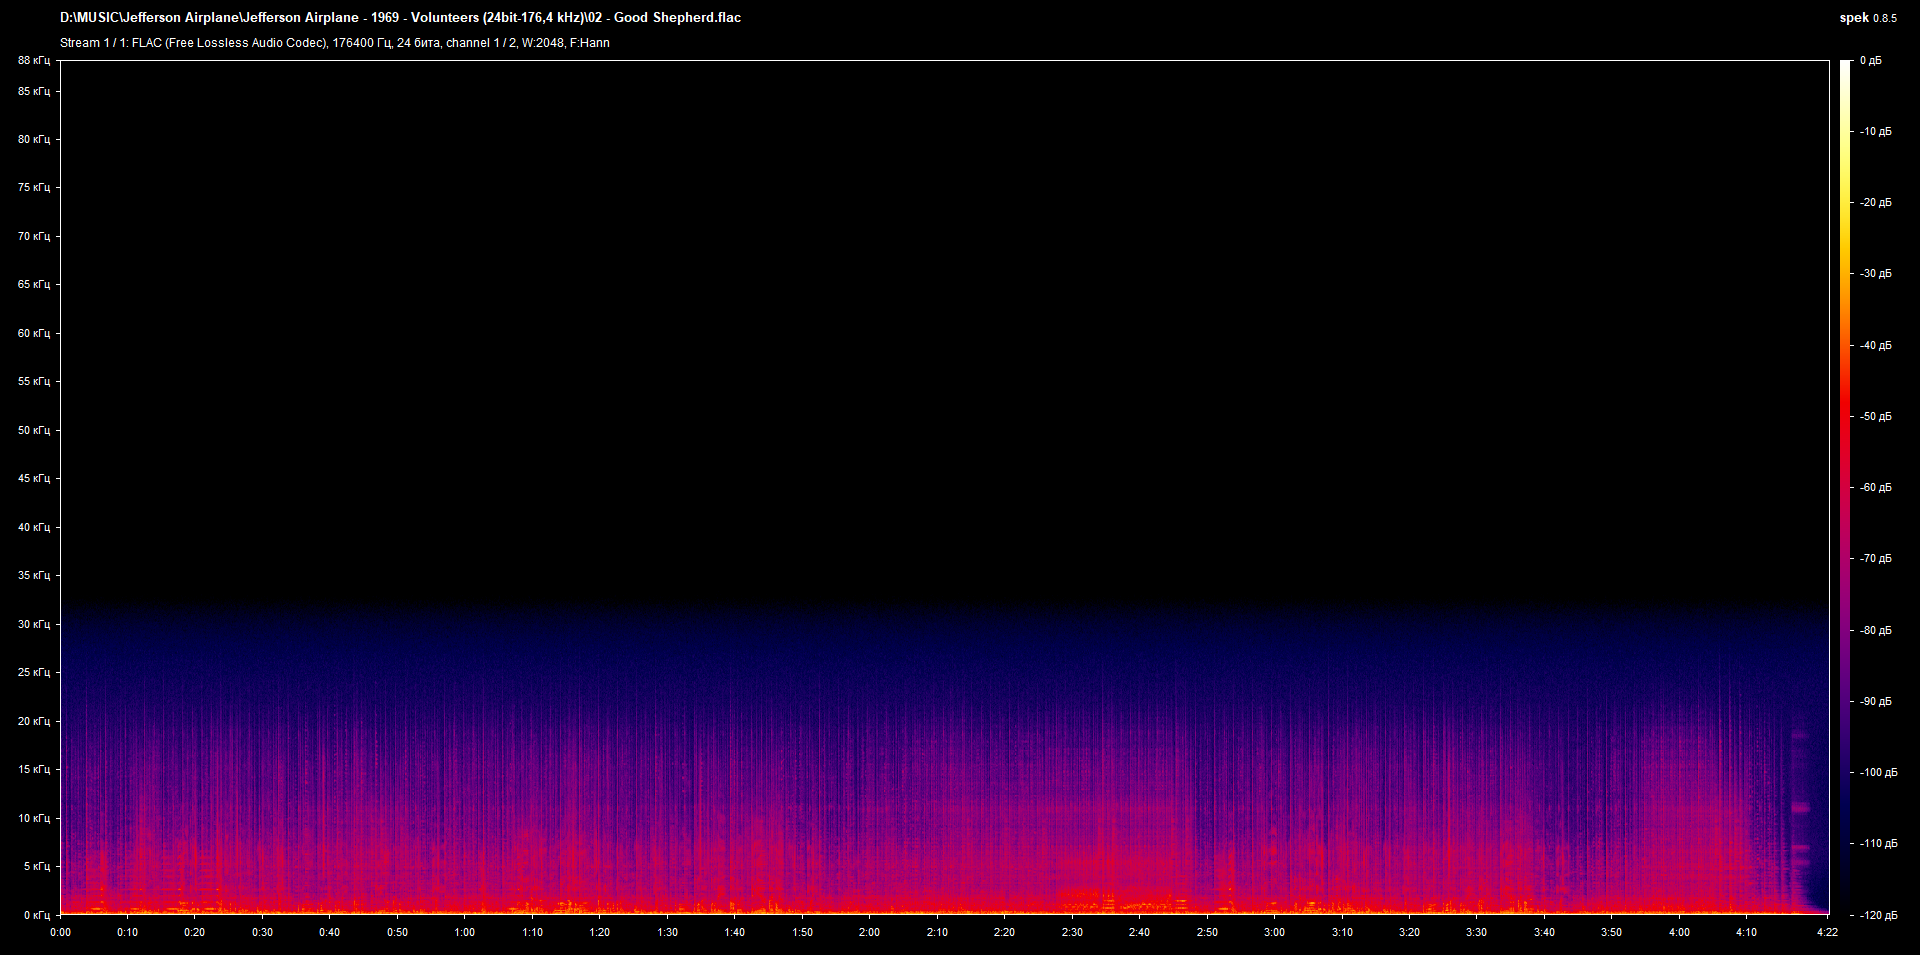Image resolution: width=1920 pixels, height=955 pixels.
Task: Select the 30 кГц frequency axis label
Action: tap(34, 624)
